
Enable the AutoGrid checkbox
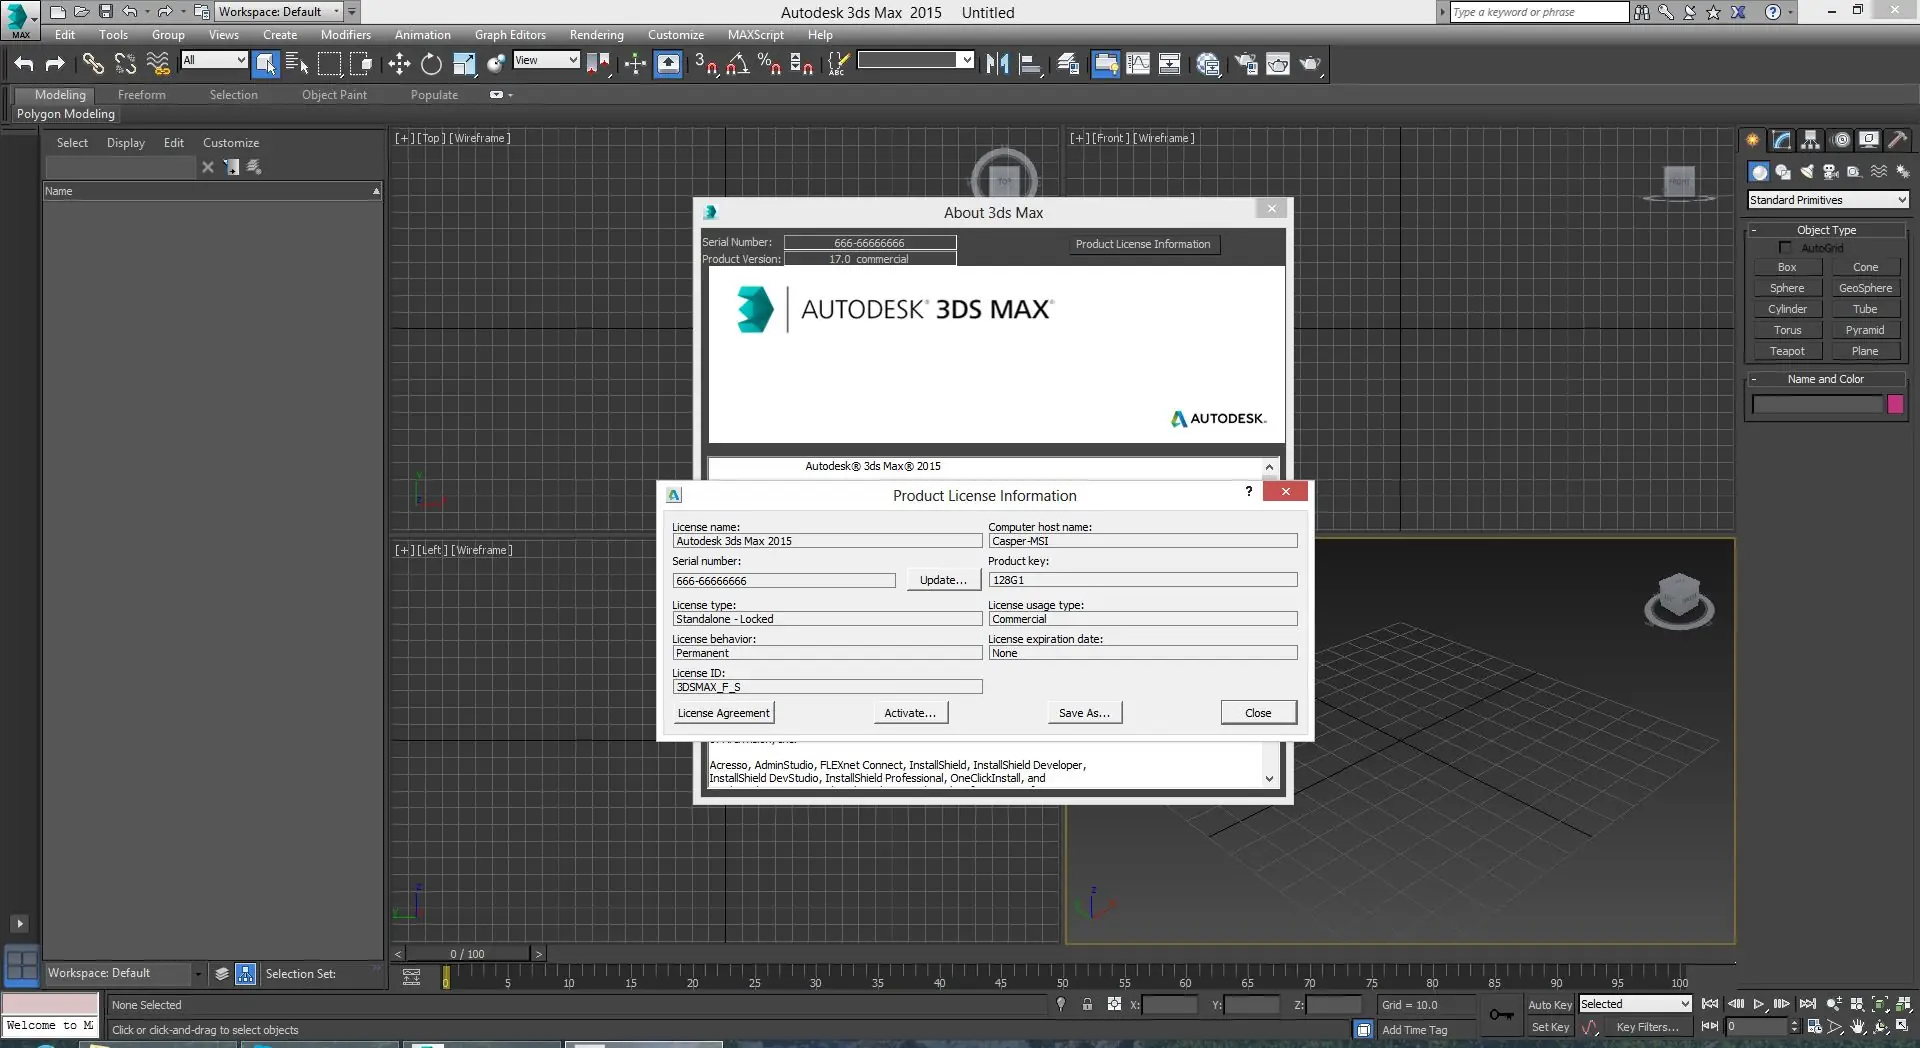click(x=1785, y=248)
